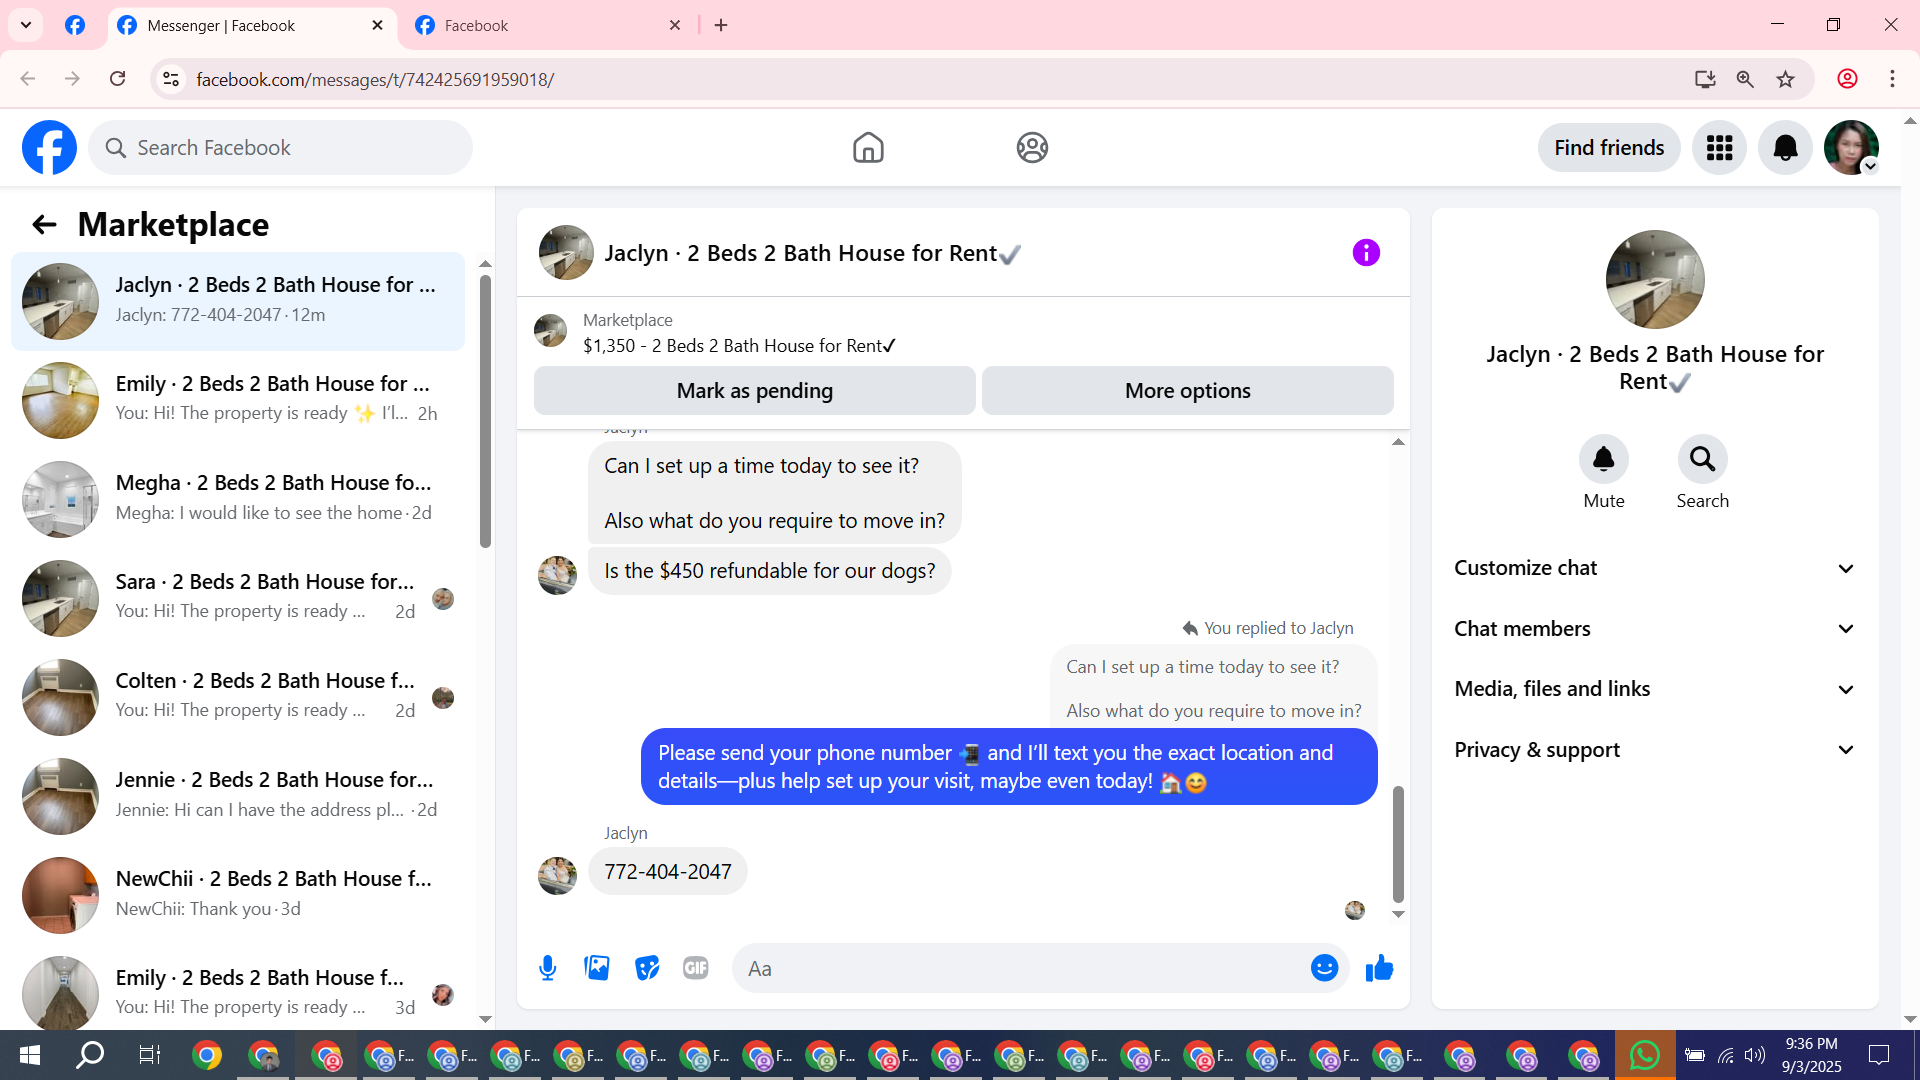The image size is (1920, 1080).
Task: Open Jennie conversation in the list
Action: [x=238, y=795]
